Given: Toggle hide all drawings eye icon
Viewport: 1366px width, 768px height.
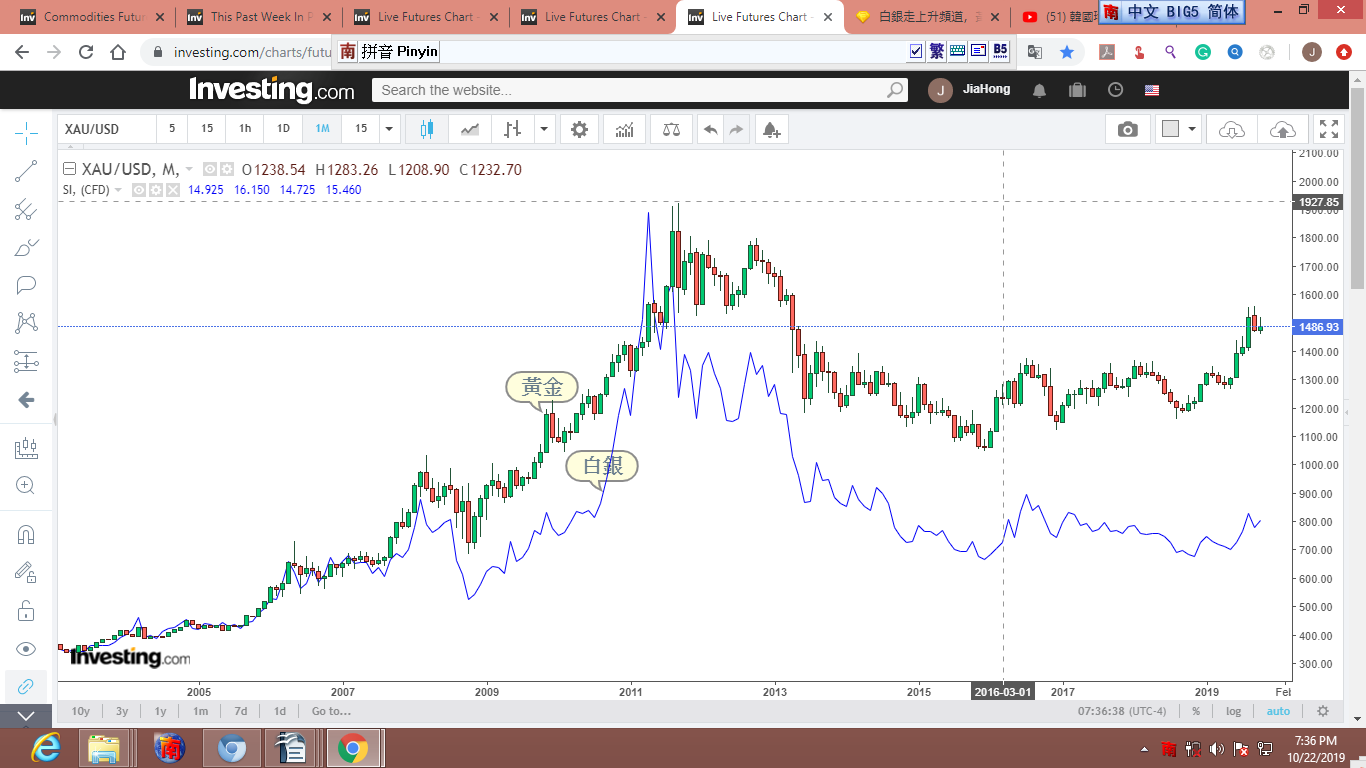Looking at the screenshot, I should 26,649.
